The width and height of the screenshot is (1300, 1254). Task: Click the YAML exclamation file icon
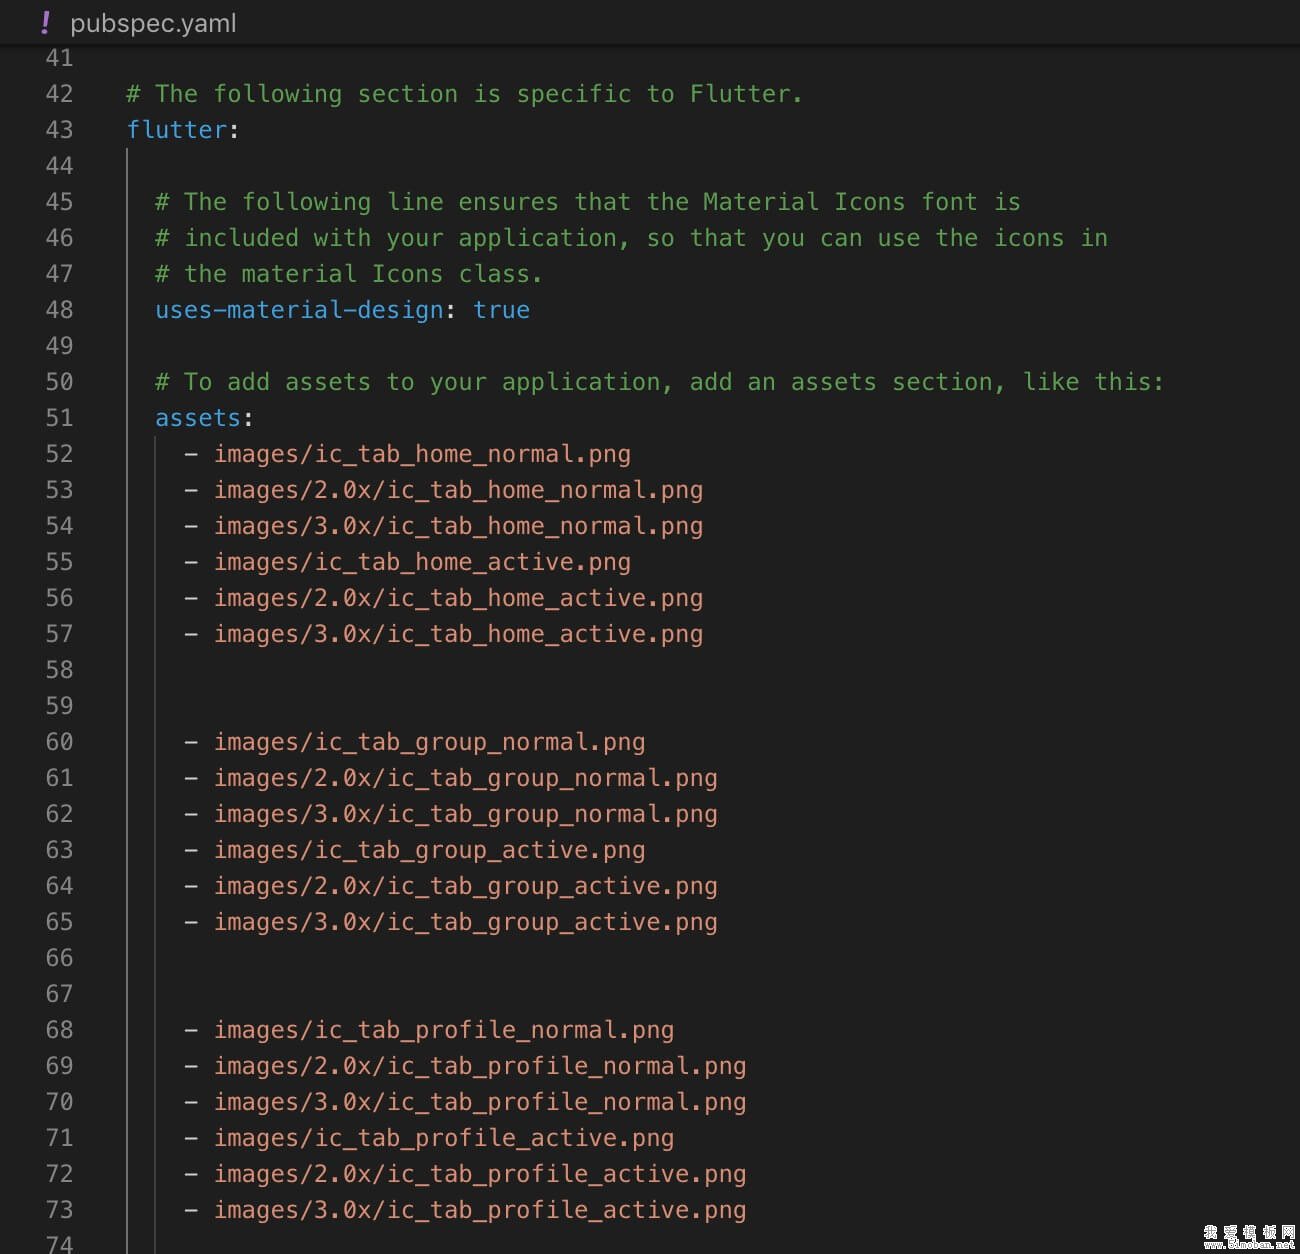pos(45,22)
